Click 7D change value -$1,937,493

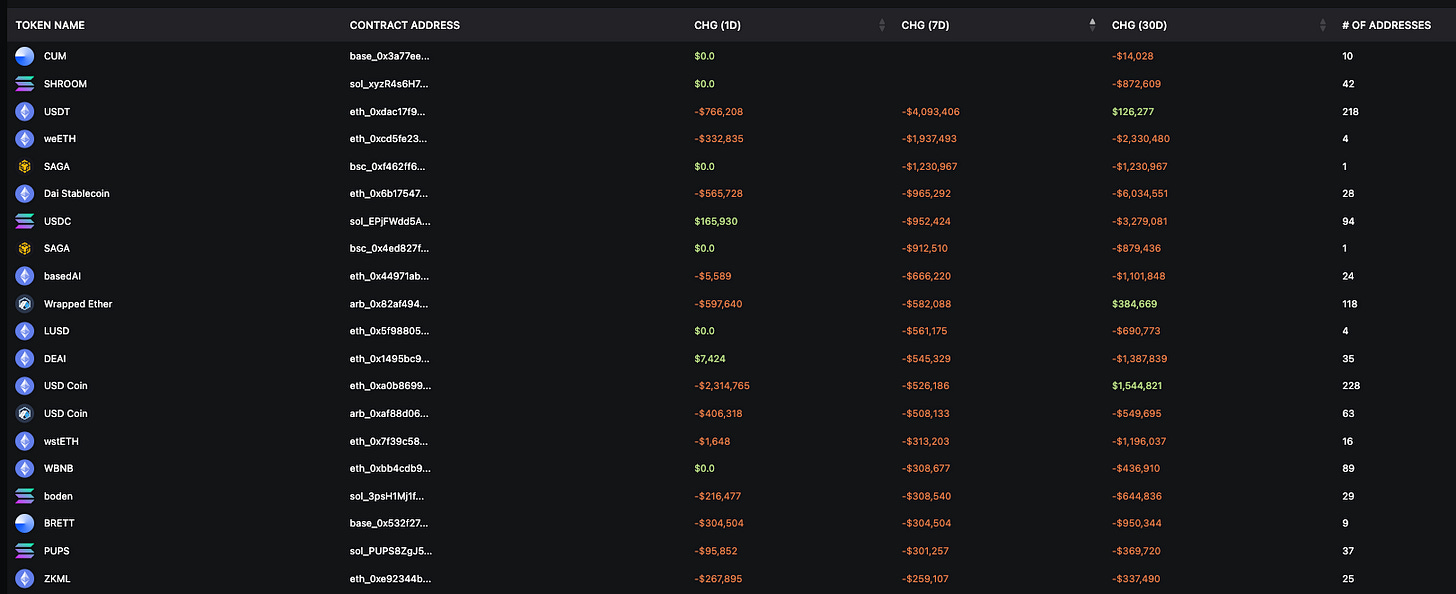[929, 139]
